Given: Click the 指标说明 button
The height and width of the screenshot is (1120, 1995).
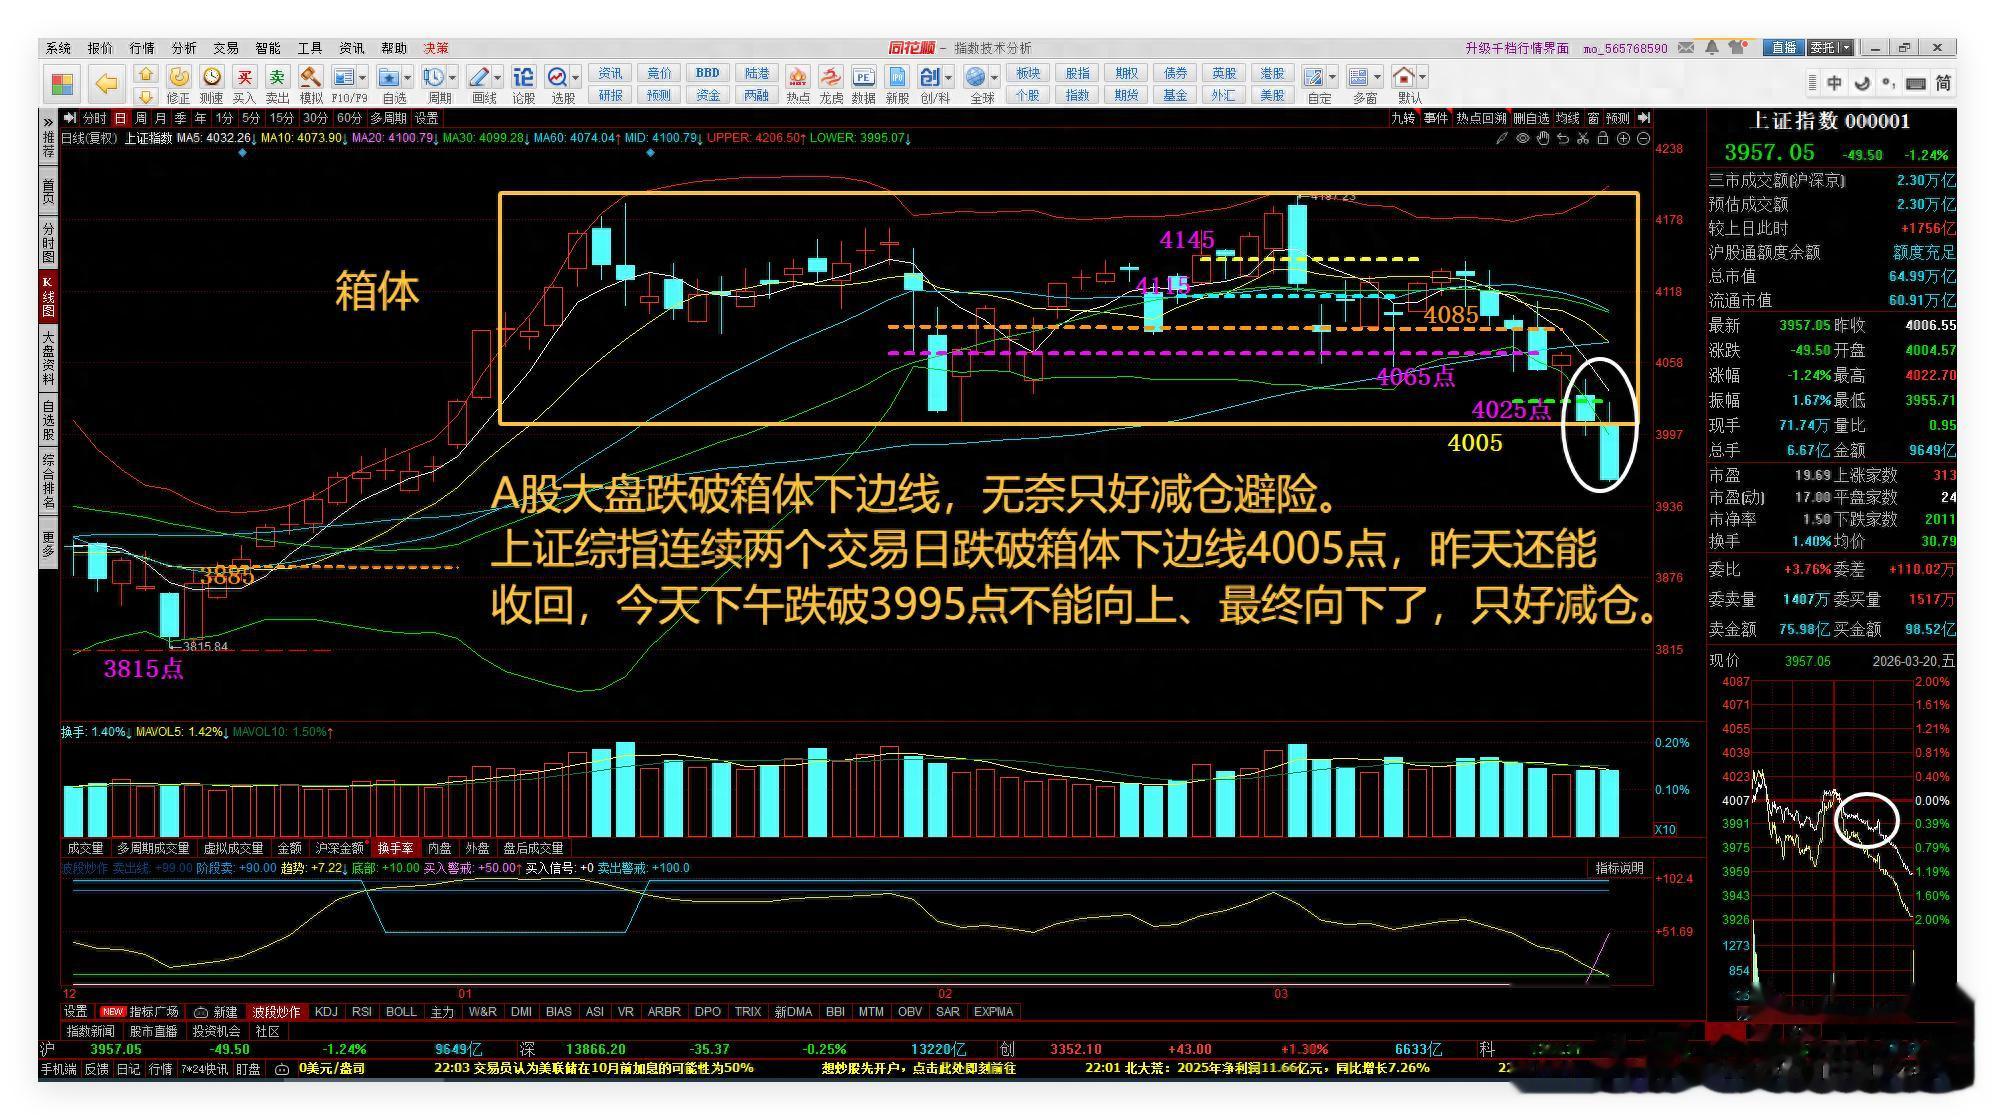Looking at the screenshot, I should point(1619,868).
